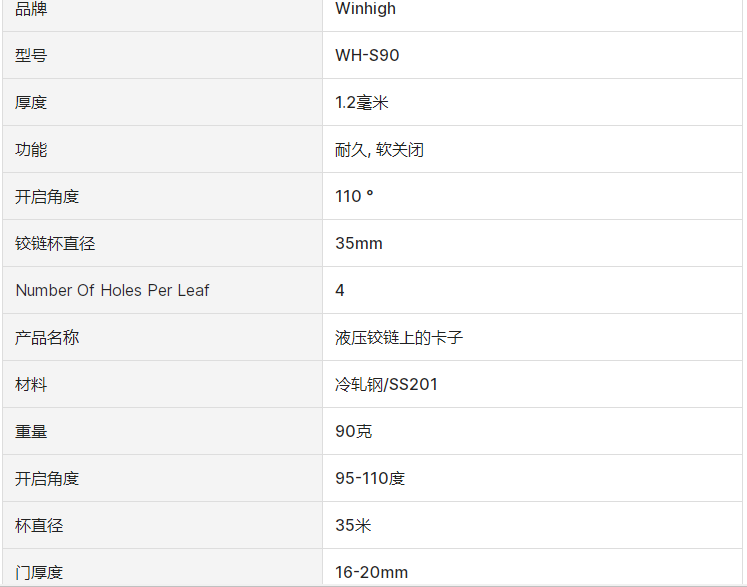Click the 耐久, 软关闭 value
The height and width of the screenshot is (587, 747).
tap(379, 149)
